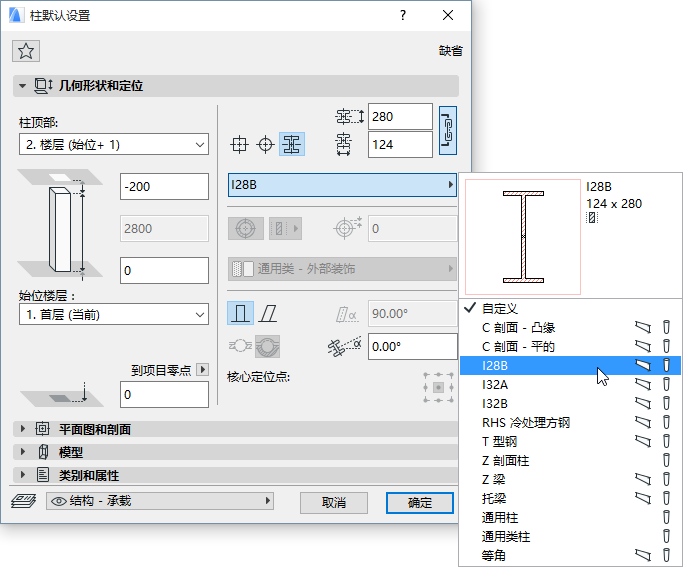Viewport: 683px width, 567px height.
Task: Expand the 平面图和剖面 panel
Action: (23, 429)
